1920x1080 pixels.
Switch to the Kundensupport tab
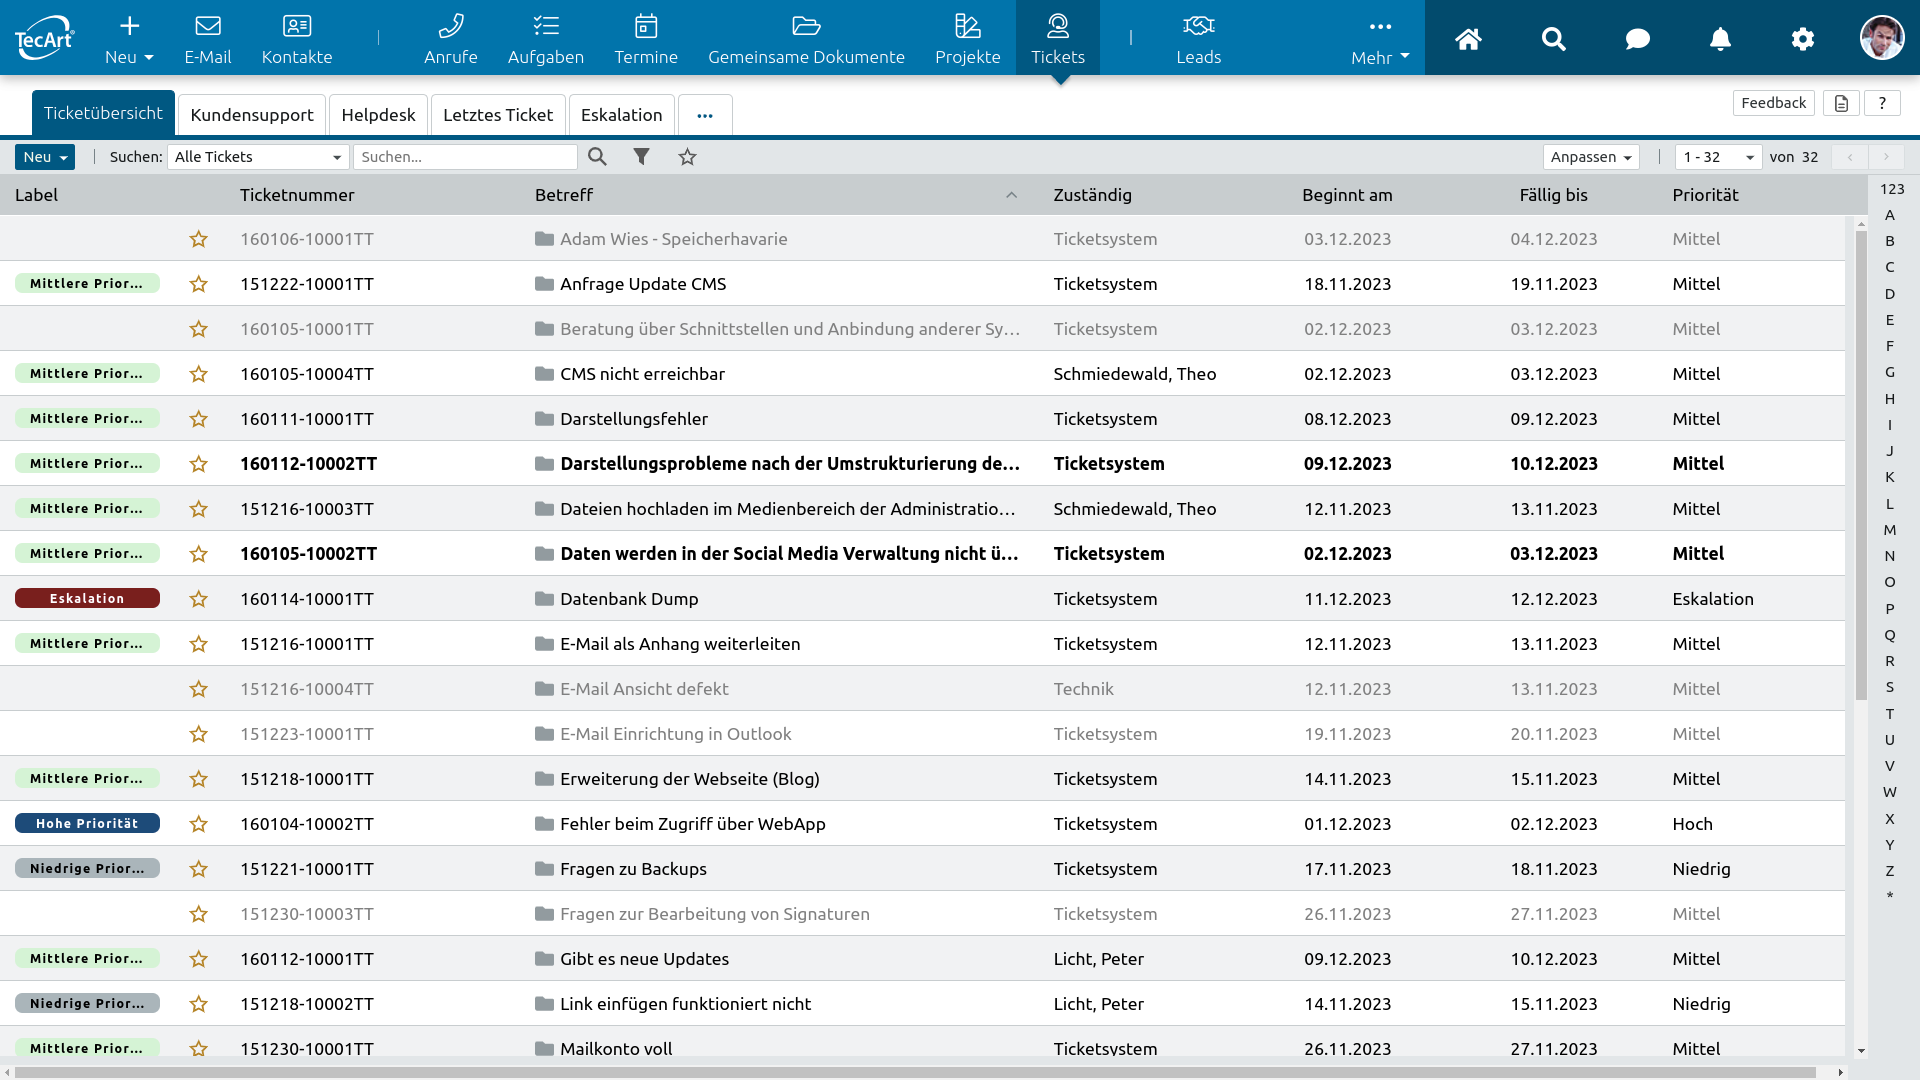(252, 115)
